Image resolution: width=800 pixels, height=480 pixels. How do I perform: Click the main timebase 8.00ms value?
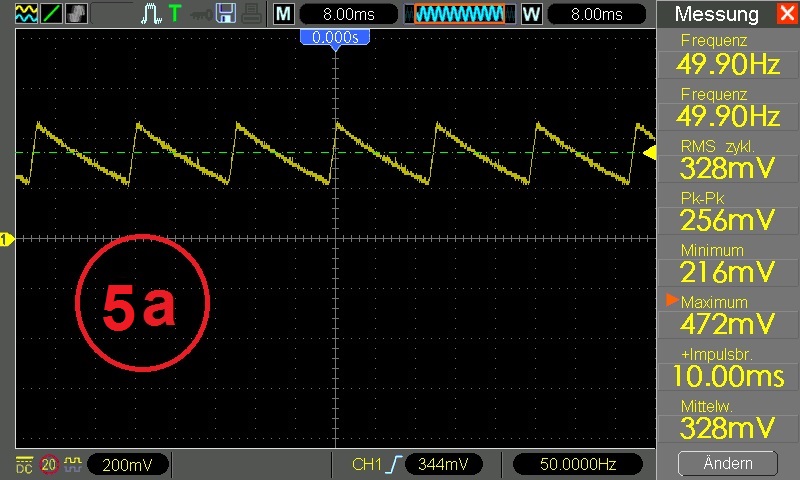(x=348, y=14)
